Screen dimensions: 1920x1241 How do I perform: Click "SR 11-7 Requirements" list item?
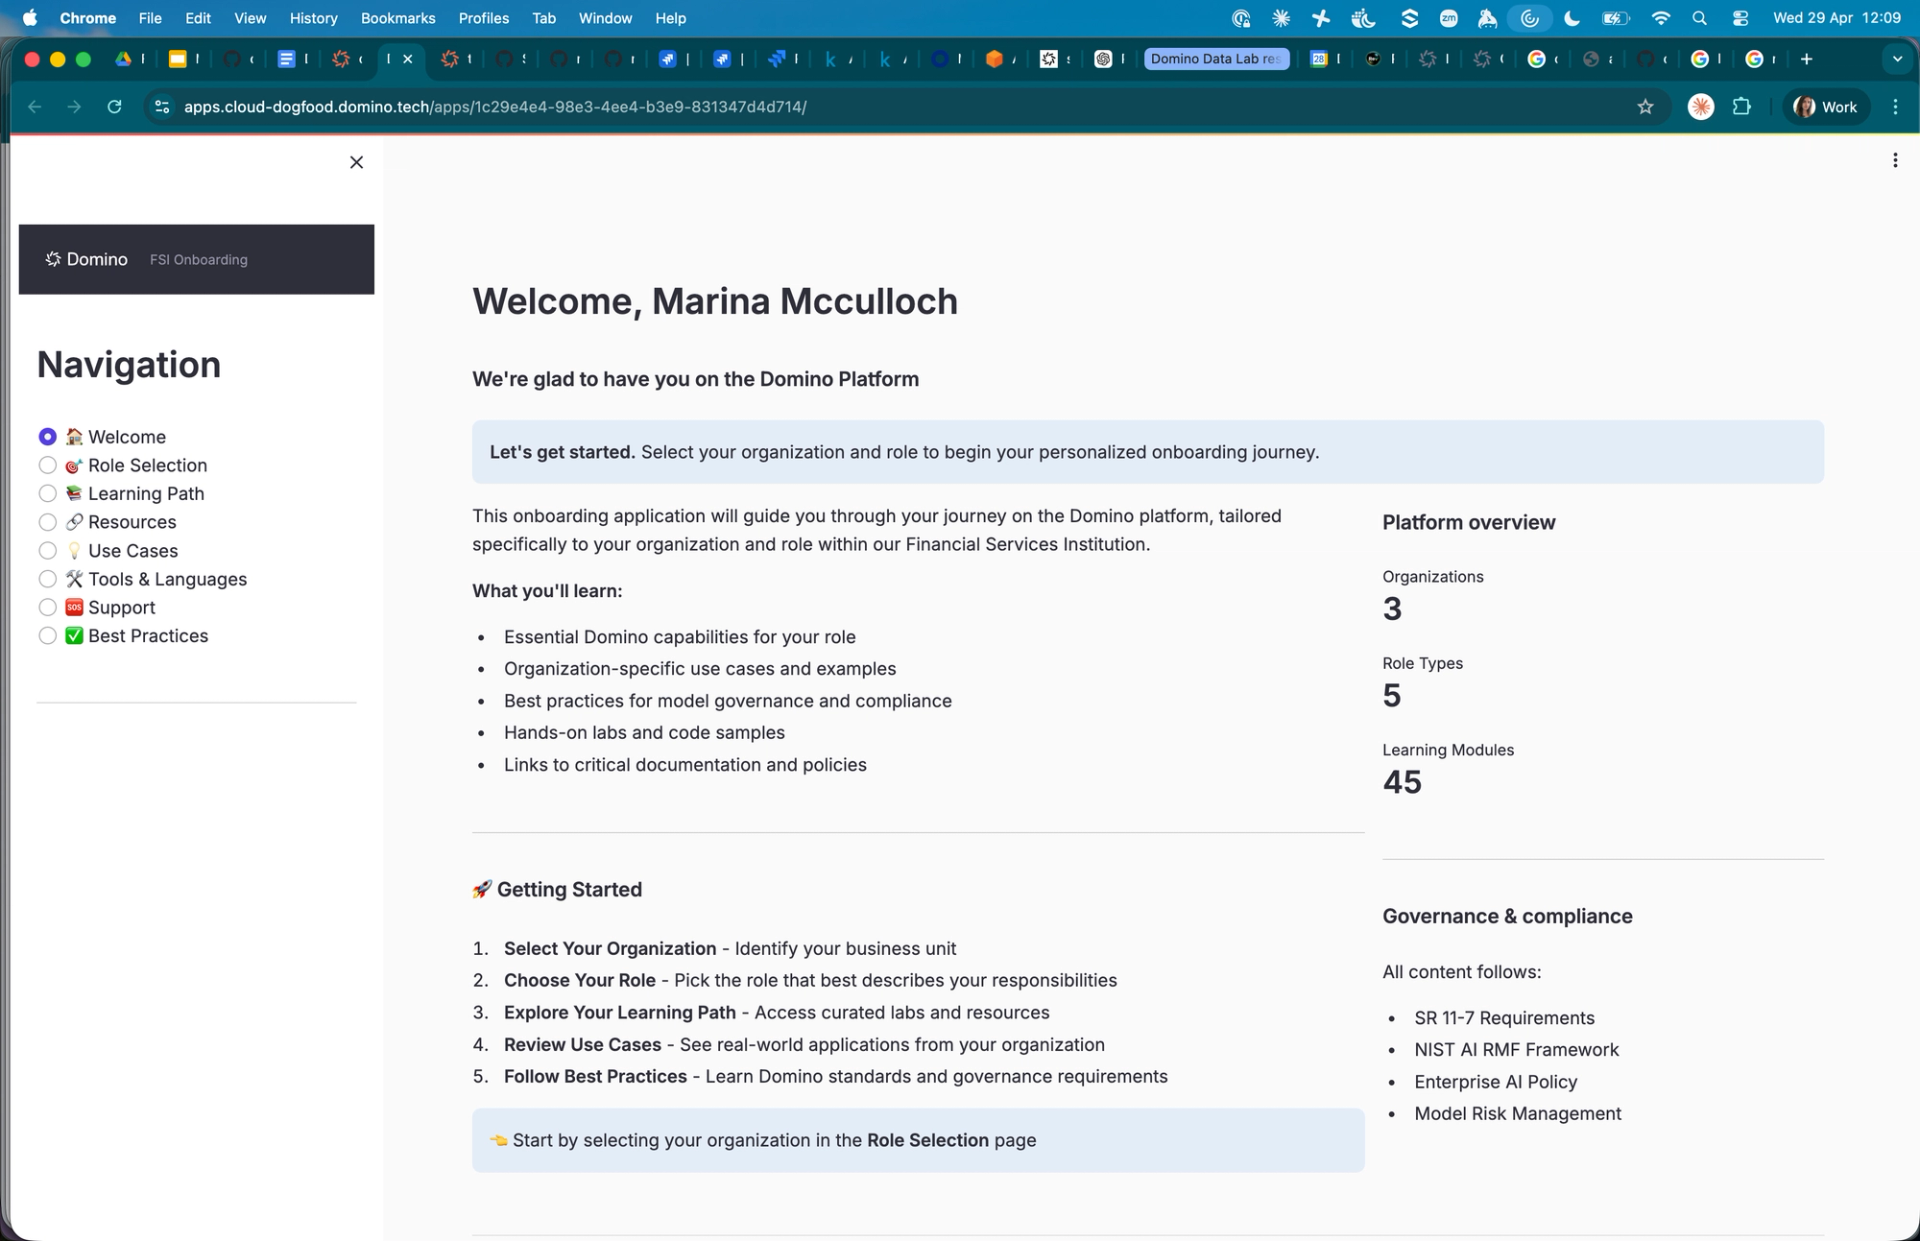pyautogui.click(x=1504, y=1018)
